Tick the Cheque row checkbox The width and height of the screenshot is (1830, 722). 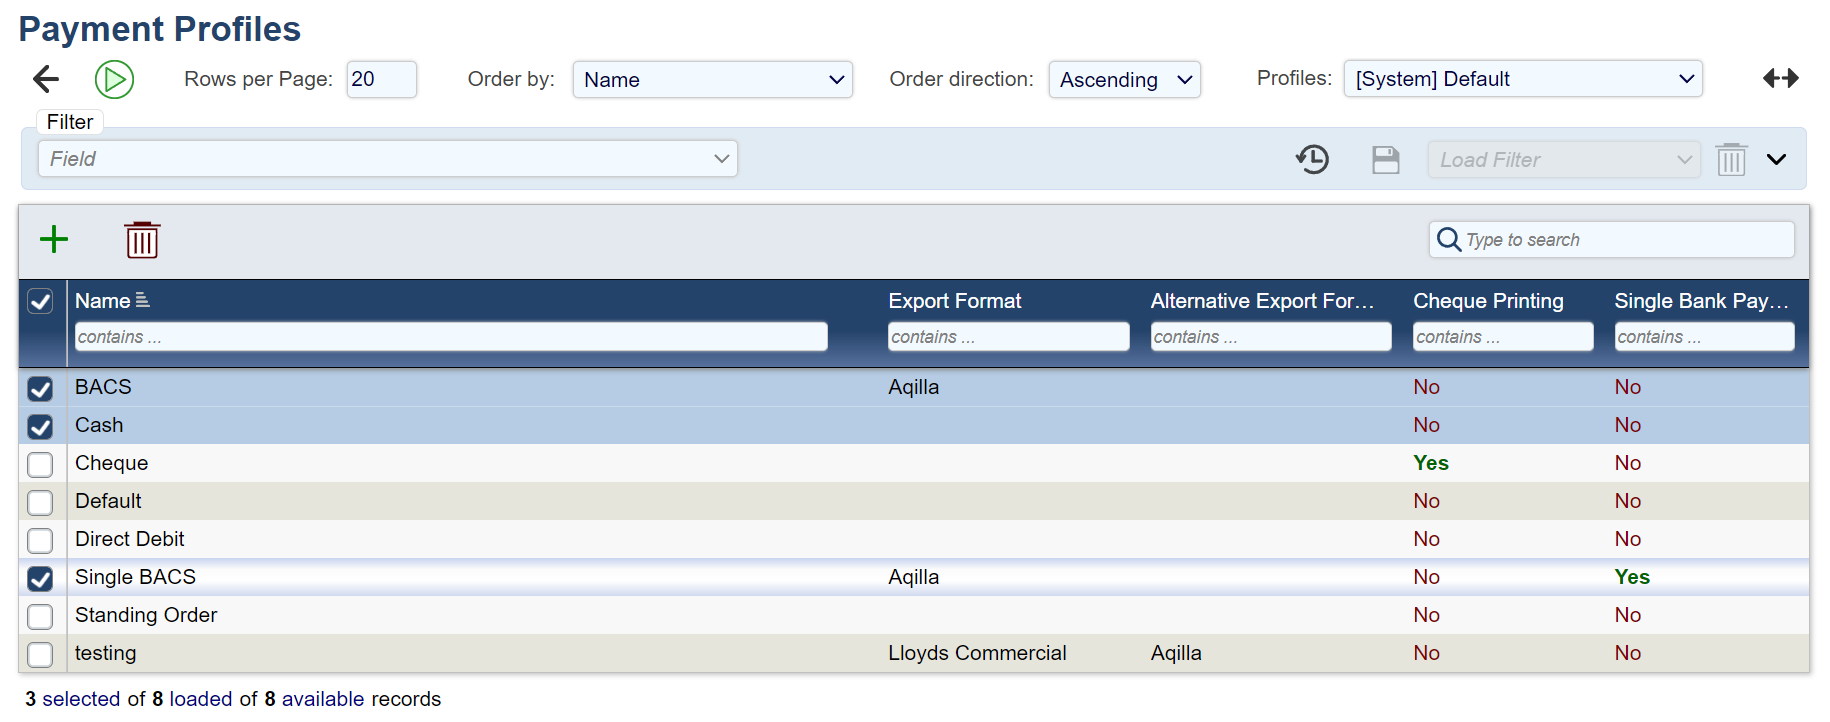click(x=40, y=464)
